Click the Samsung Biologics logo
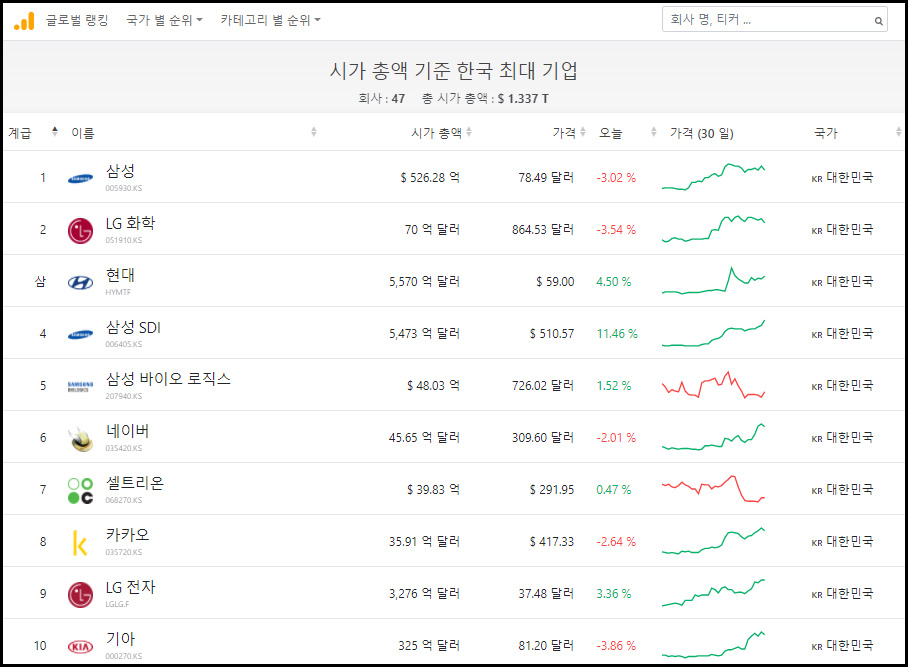908x667 pixels. (80, 386)
